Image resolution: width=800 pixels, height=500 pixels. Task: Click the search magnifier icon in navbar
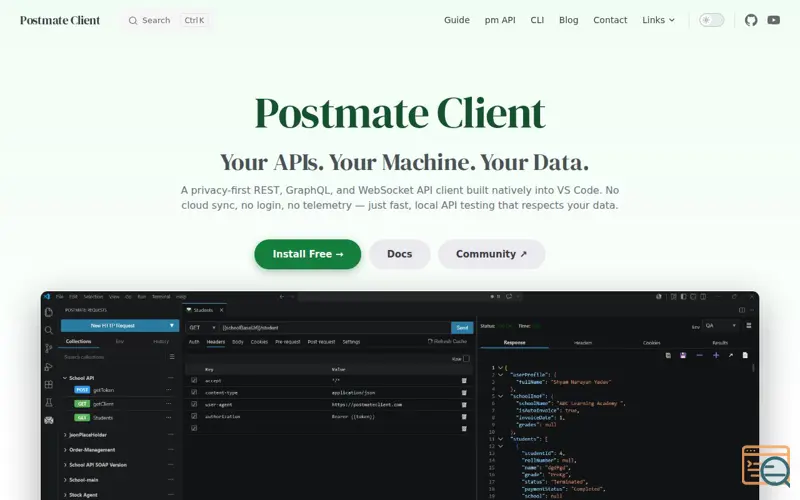(x=133, y=20)
